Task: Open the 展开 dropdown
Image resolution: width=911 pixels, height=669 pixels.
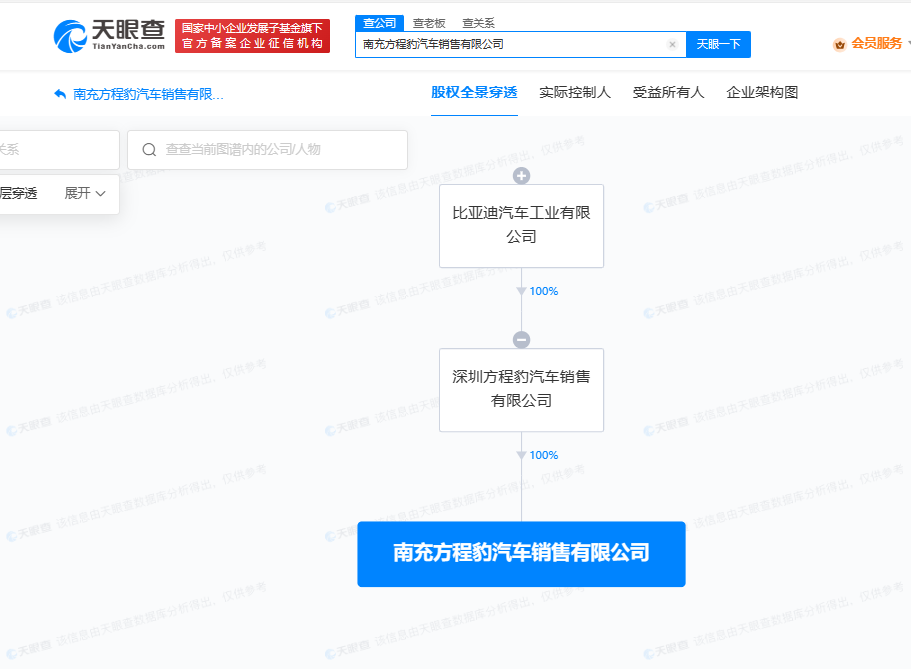Action: (85, 193)
